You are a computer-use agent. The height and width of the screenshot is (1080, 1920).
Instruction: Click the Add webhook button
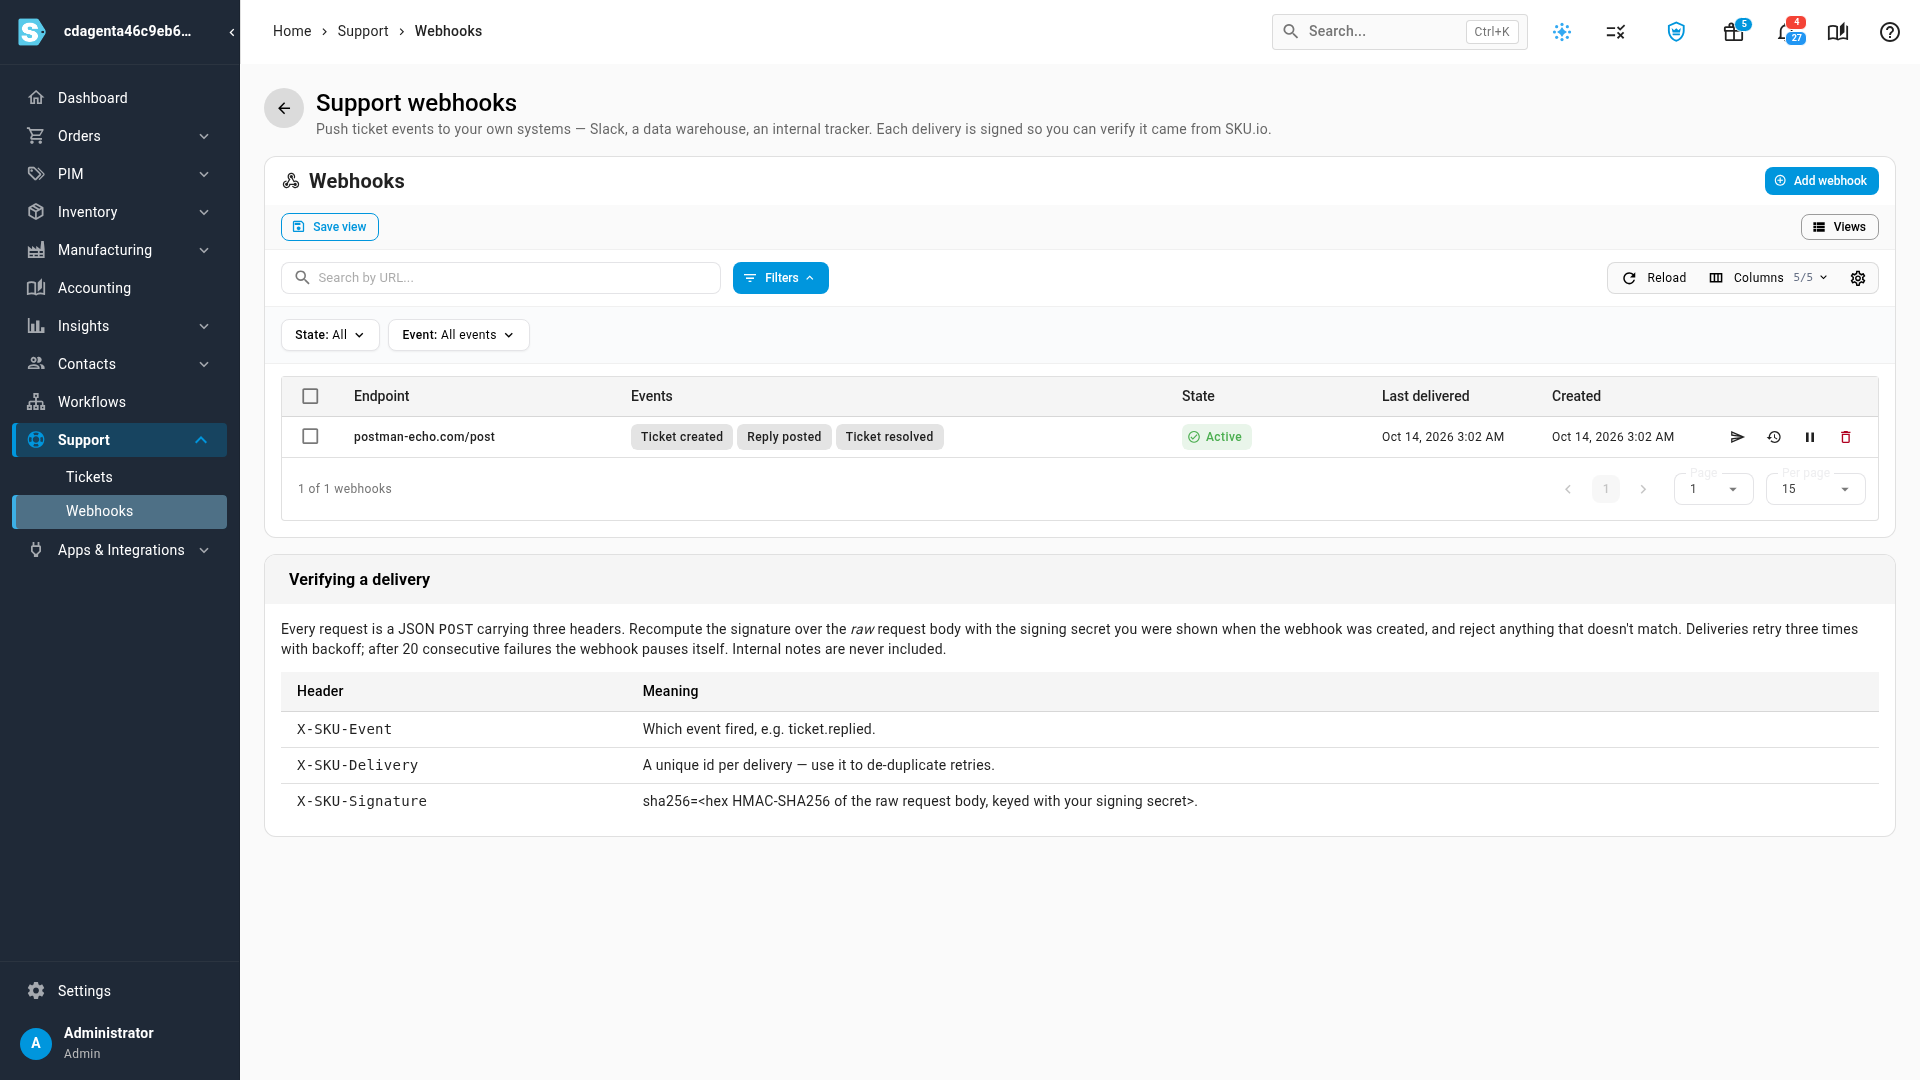click(x=1821, y=181)
